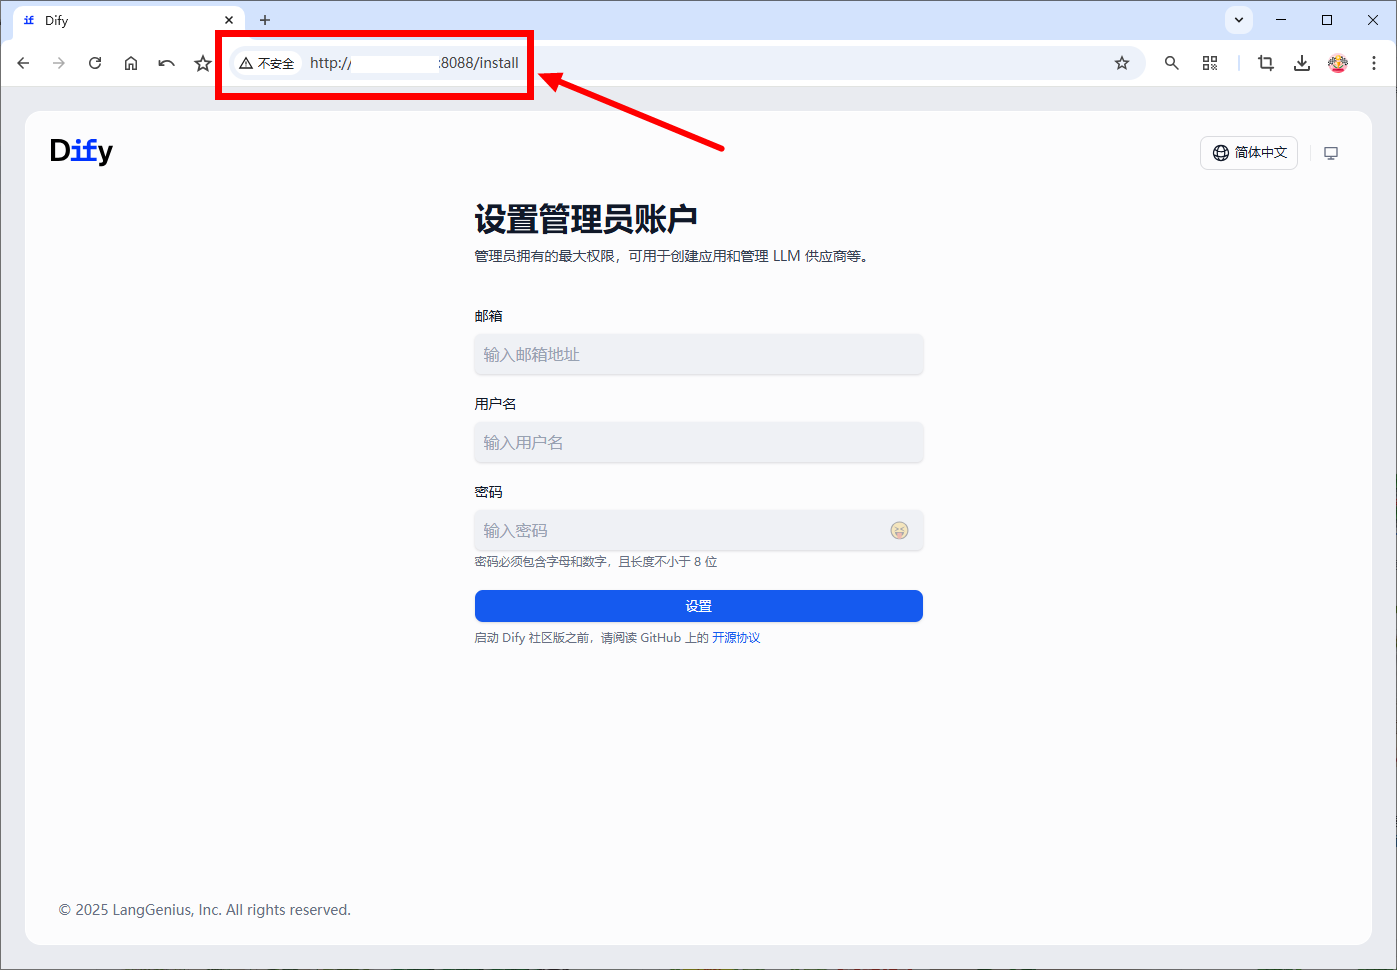Viewport: 1397px width, 970px height.
Task: Click the Dify logo
Action: point(81,151)
